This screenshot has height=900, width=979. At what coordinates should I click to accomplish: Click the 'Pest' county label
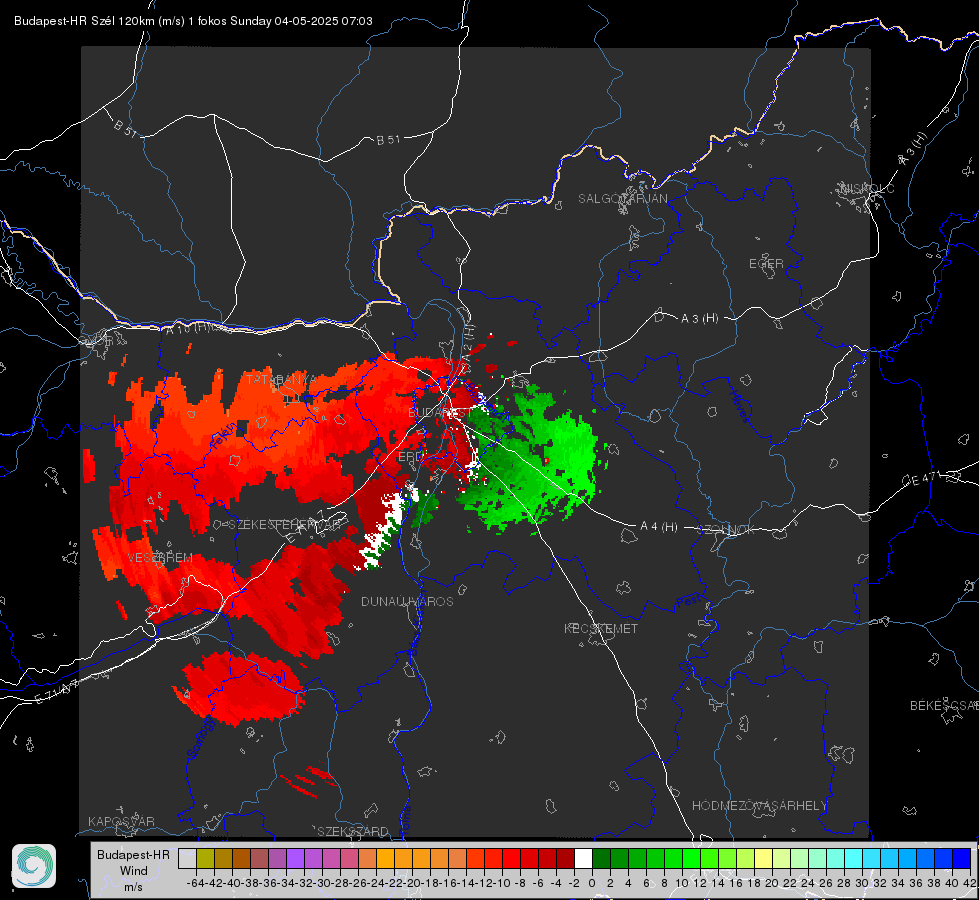coord(687,602)
